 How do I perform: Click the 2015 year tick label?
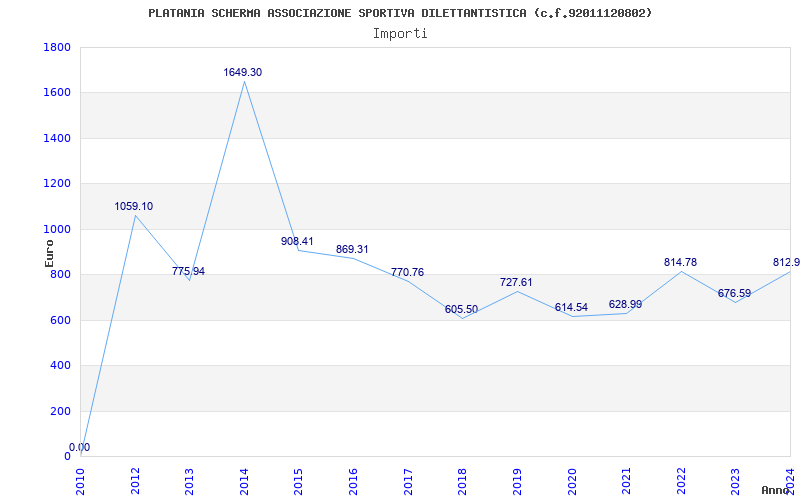pyautogui.click(x=298, y=482)
